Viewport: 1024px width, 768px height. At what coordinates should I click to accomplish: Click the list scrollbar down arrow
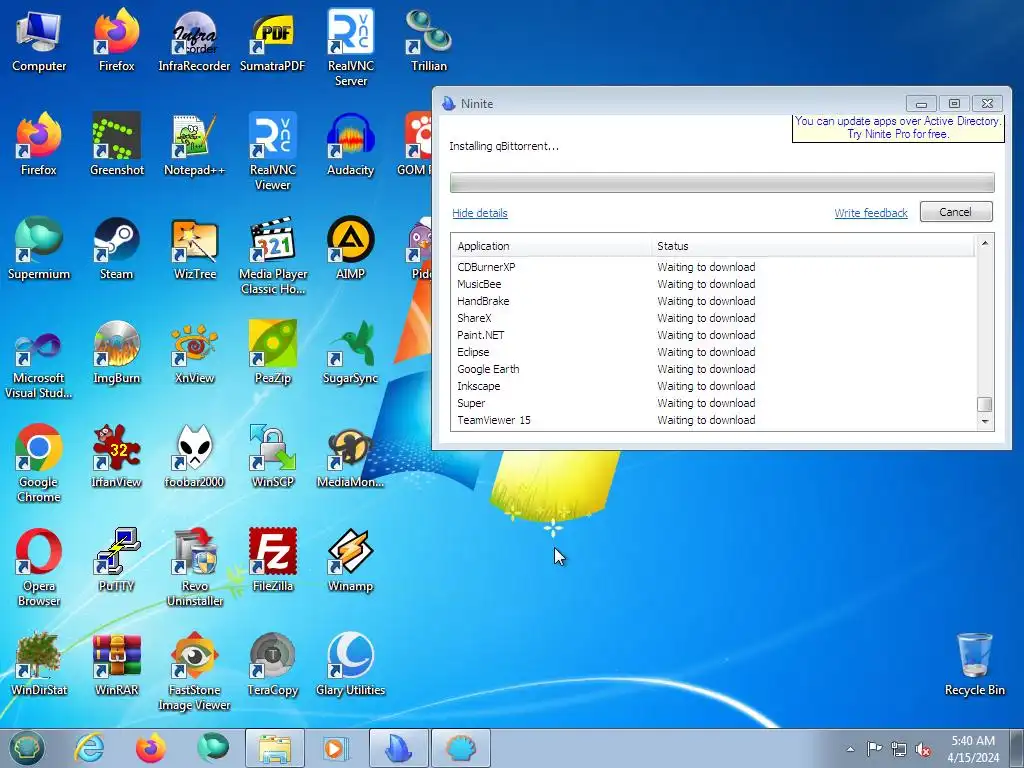[x=985, y=422]
